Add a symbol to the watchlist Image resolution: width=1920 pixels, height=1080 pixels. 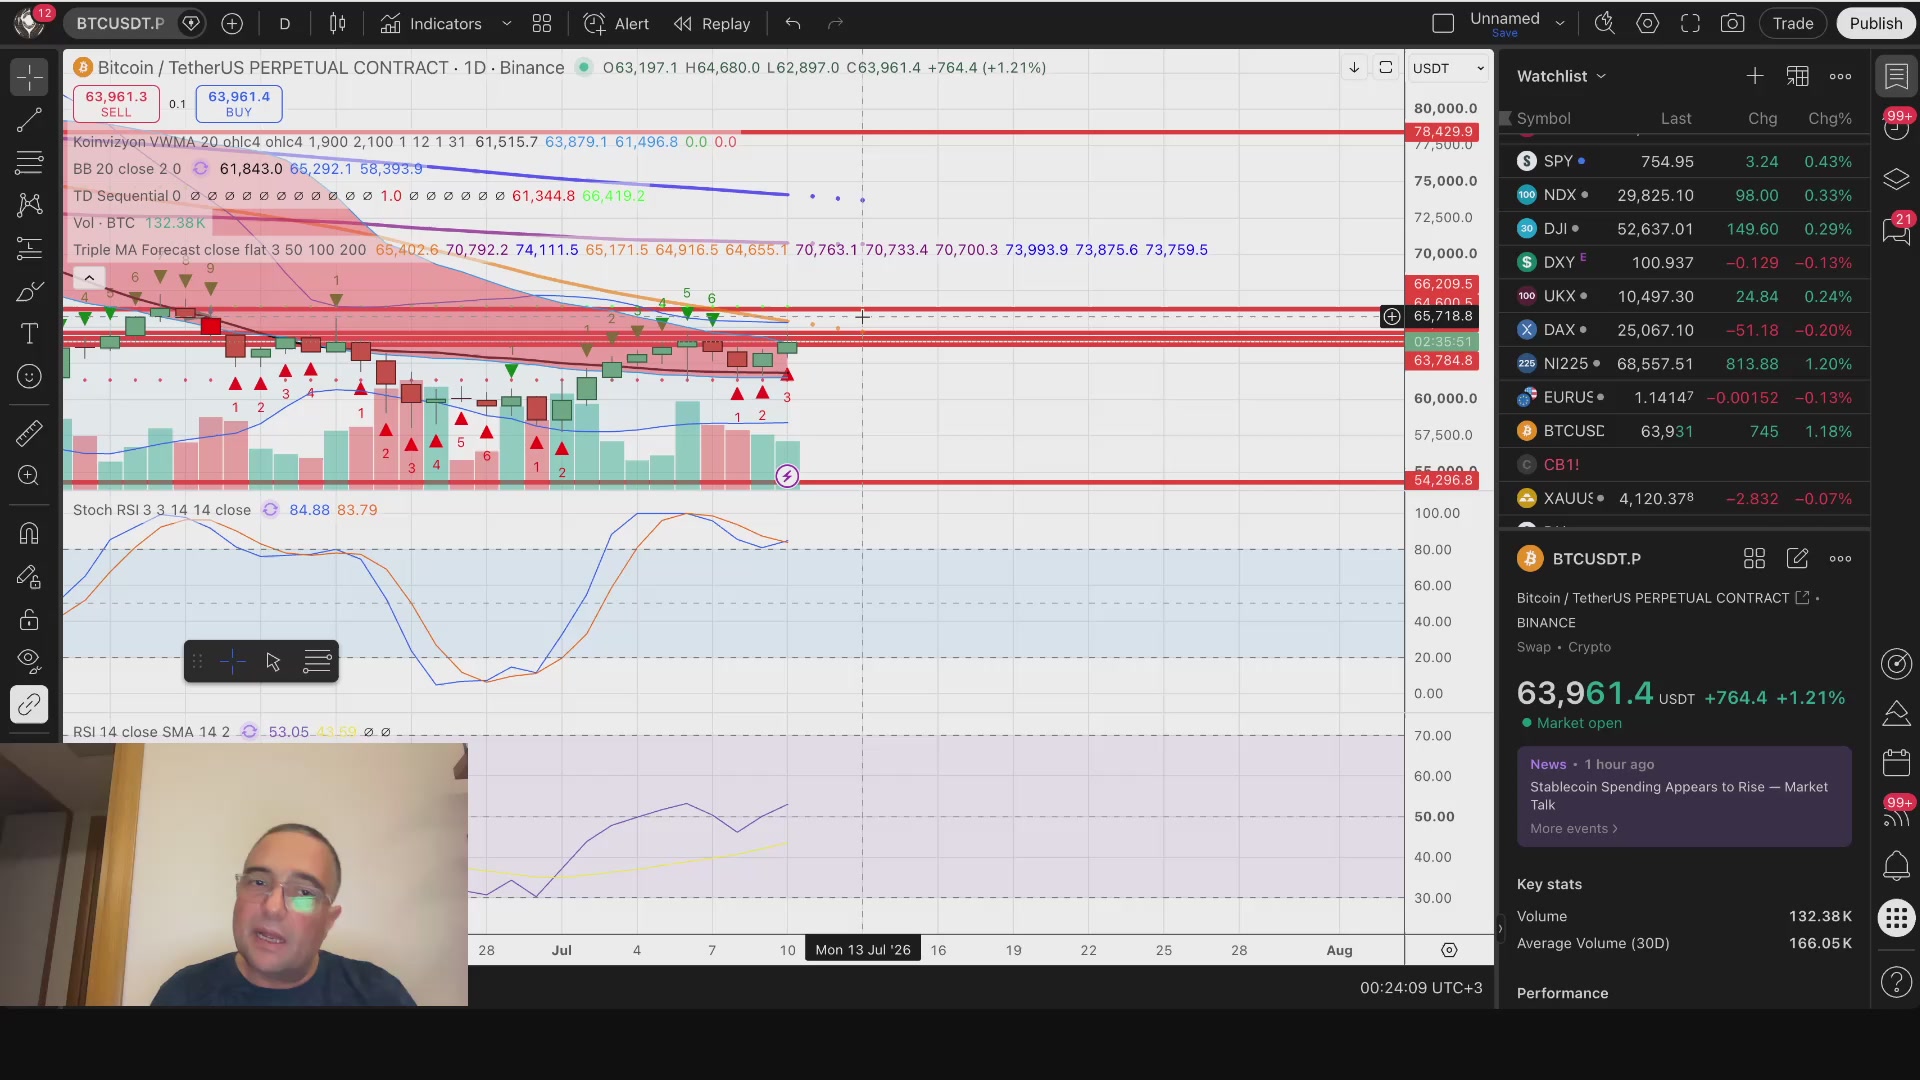click(x=1755, y=76)
